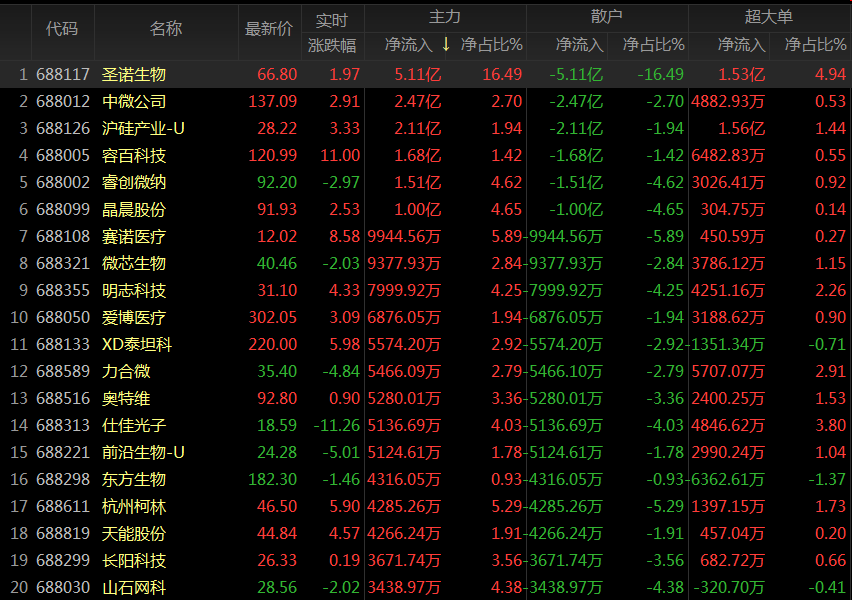Sort by the 主力 净占比% column header
Screen dimensions: 852x600
(491, 45)
